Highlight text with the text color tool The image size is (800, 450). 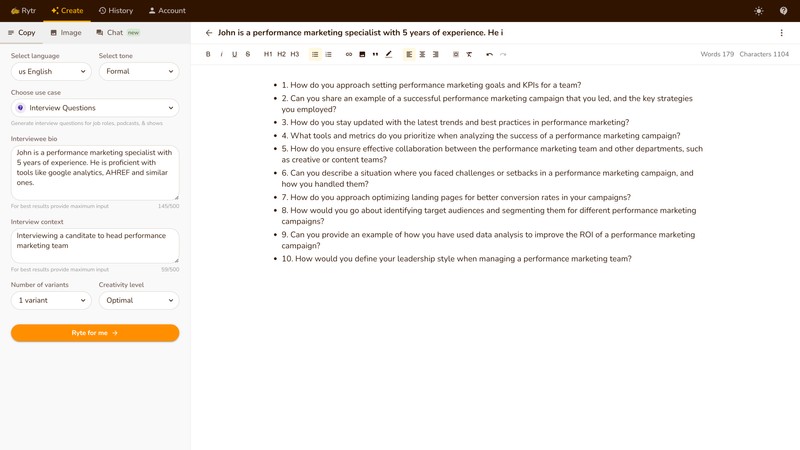click(389, 54)
